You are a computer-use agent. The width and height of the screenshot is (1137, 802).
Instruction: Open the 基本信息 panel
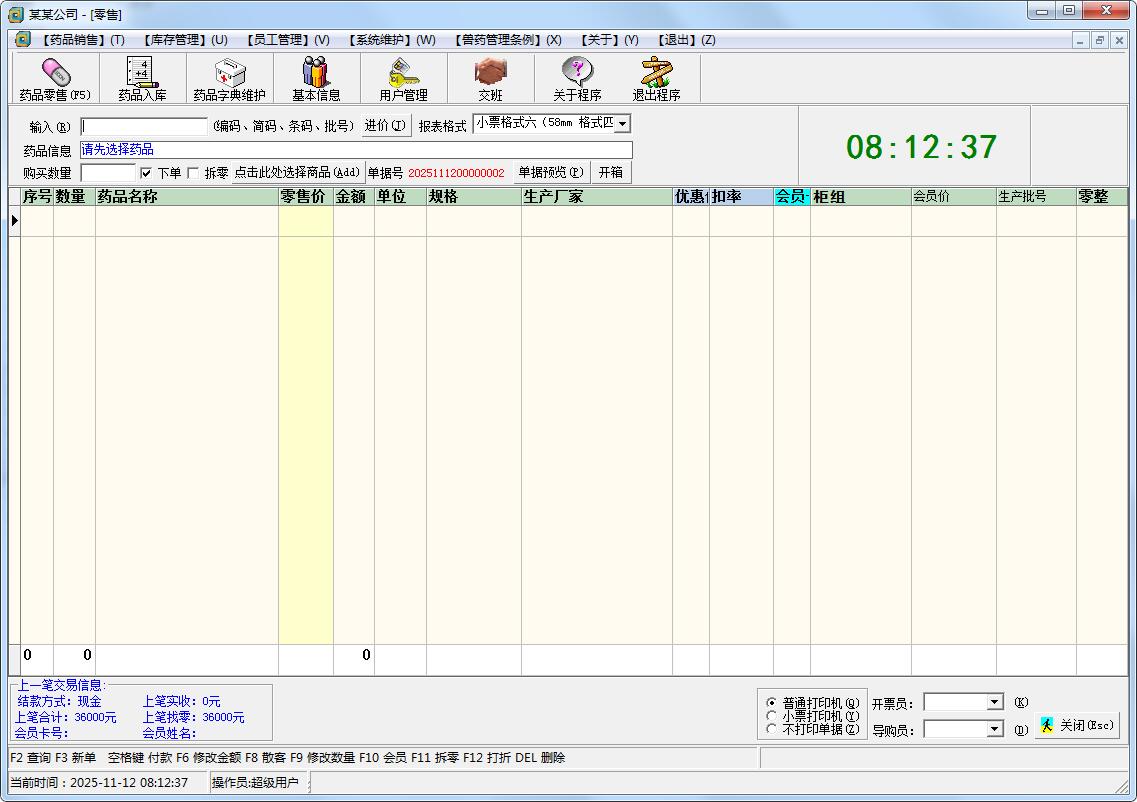(x=315, y=78)
